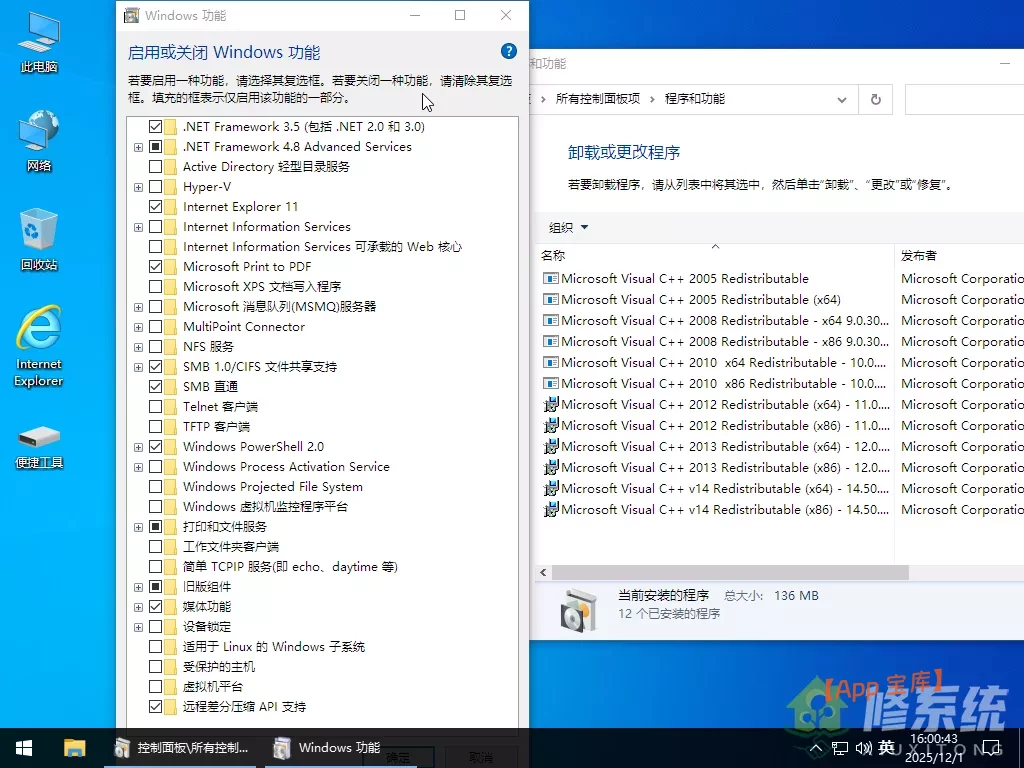Expand the Internet Information Services node
1024x768 pixels.
coord(139,227)
